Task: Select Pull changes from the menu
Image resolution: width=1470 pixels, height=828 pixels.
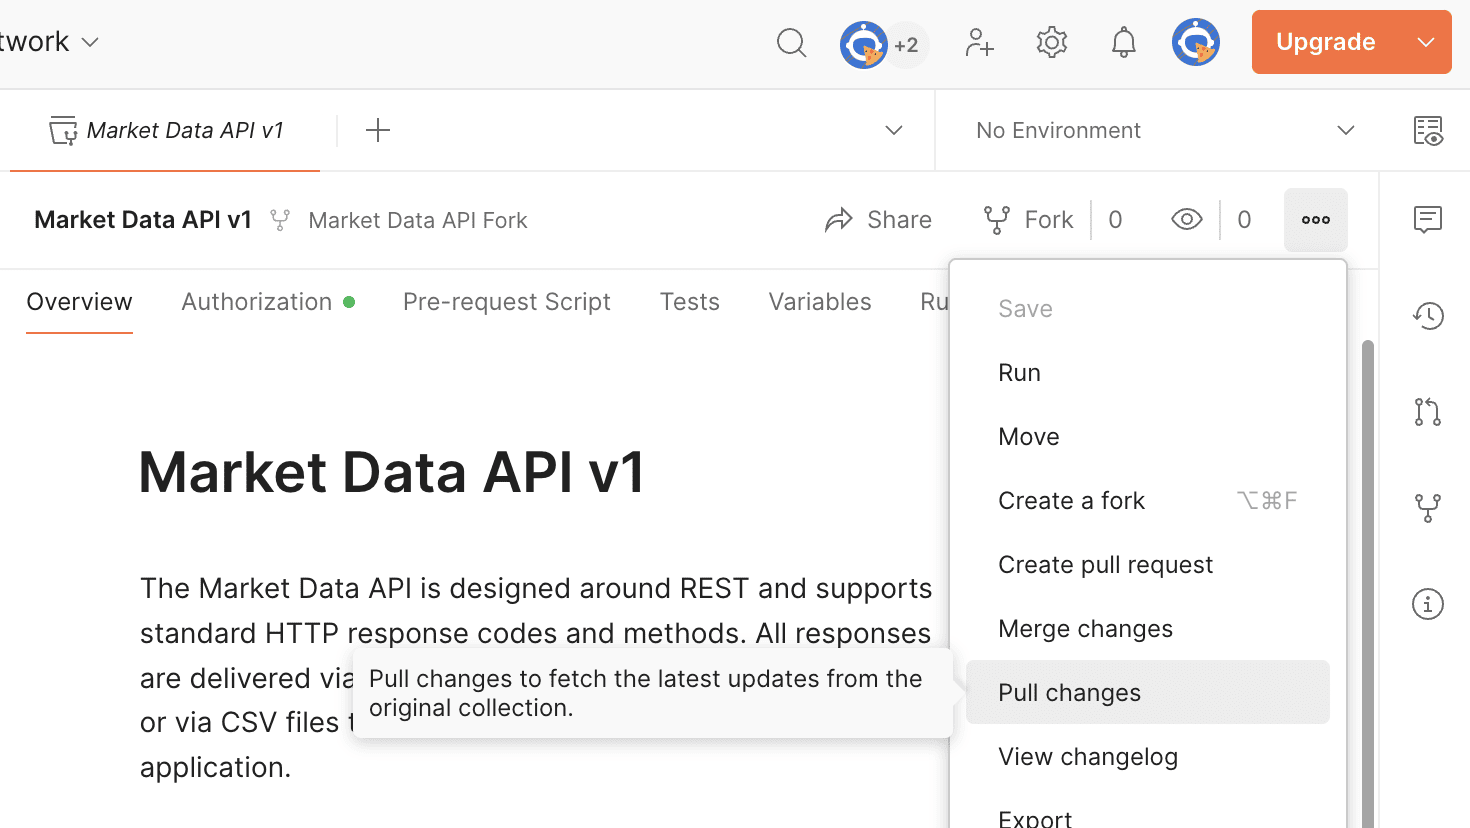Action: (x=1069, y=692)
